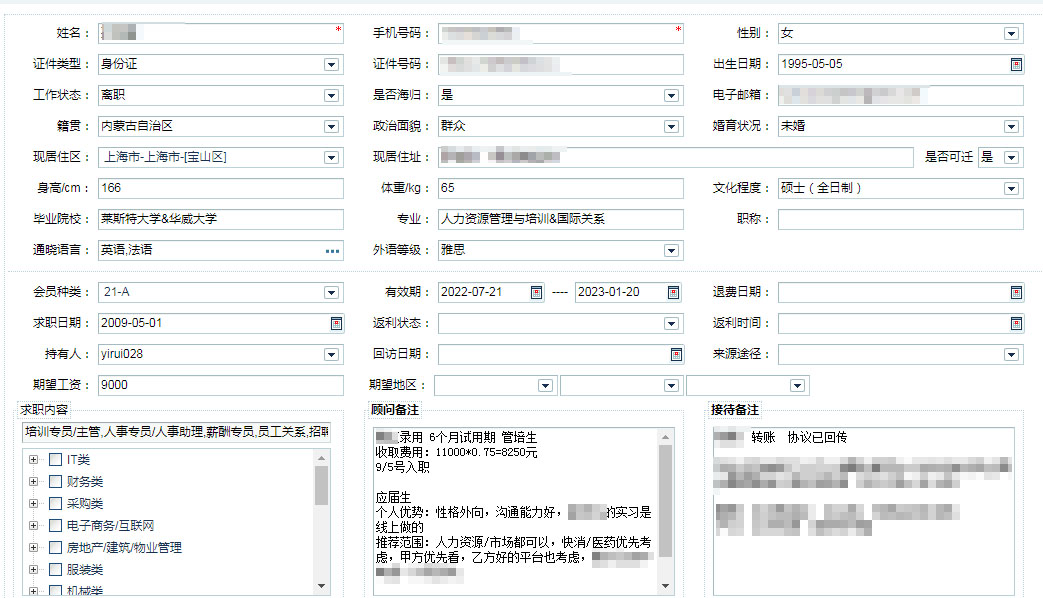The height and width of the screenshot is (598, 1043).
Task: Click the 姓名 input field
Action: 221,33
